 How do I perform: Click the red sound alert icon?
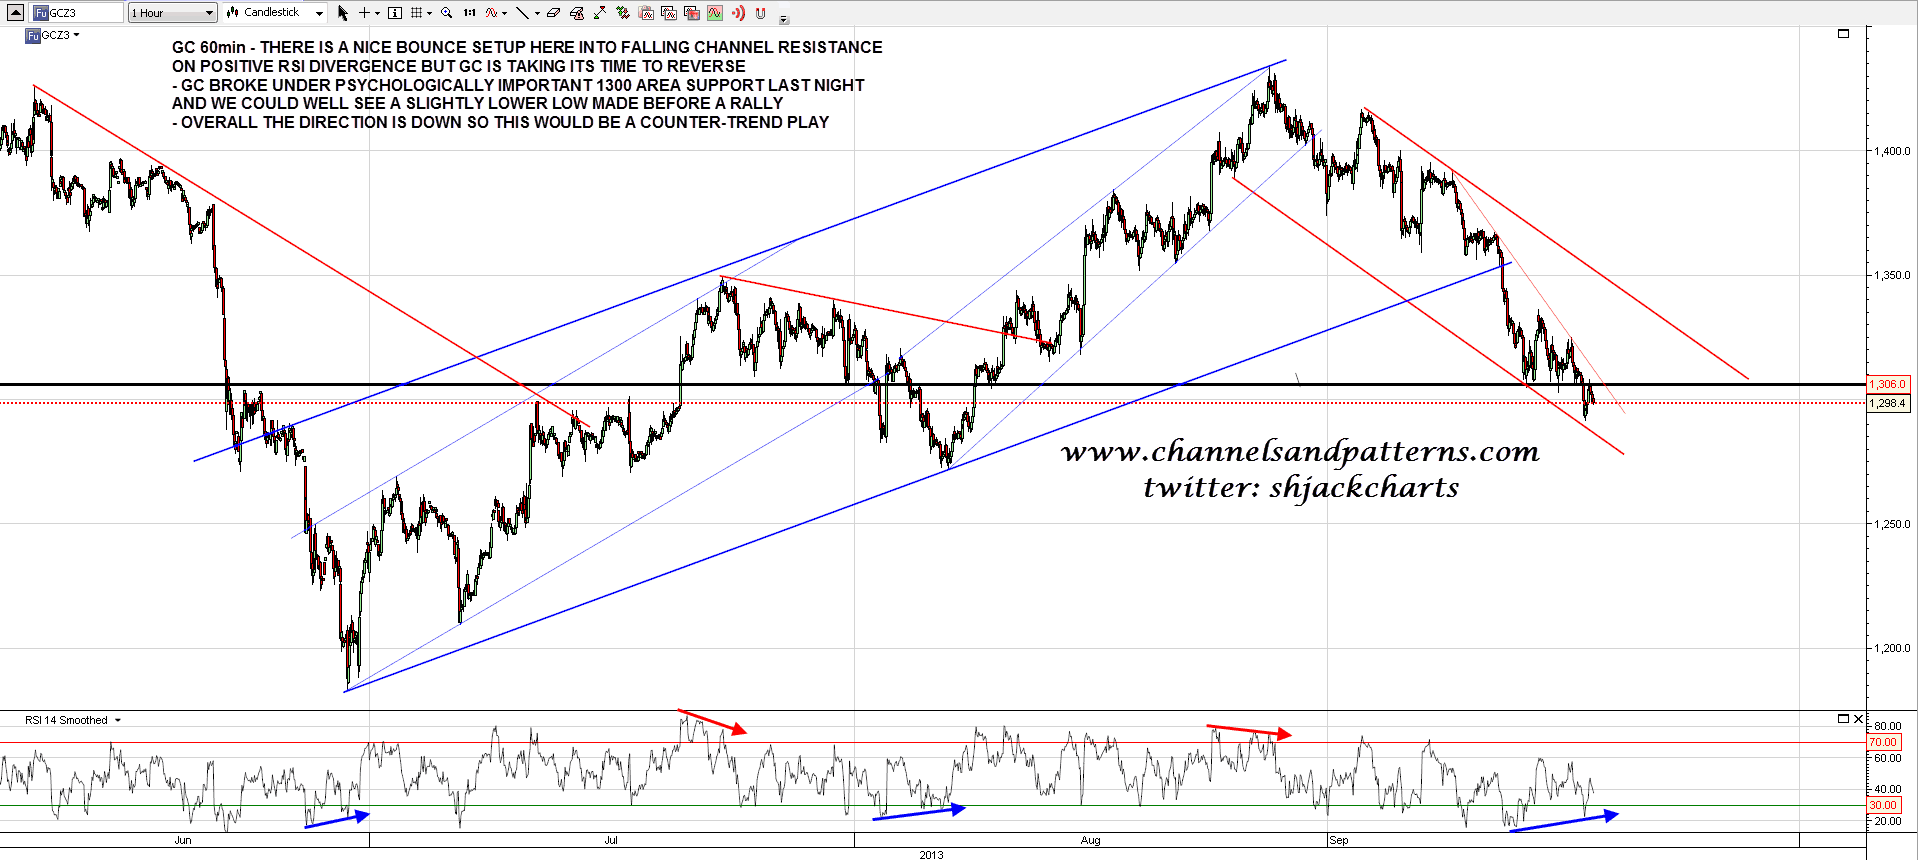click(x=738, y=13)
